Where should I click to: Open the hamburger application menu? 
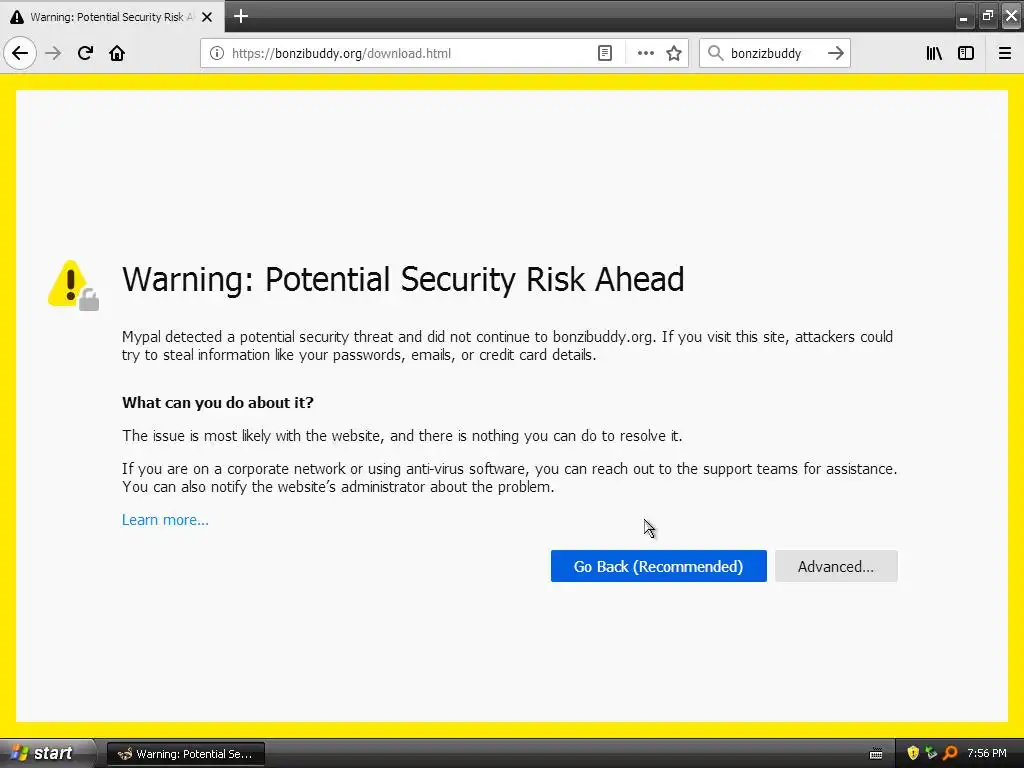(x=1004, y=53)
